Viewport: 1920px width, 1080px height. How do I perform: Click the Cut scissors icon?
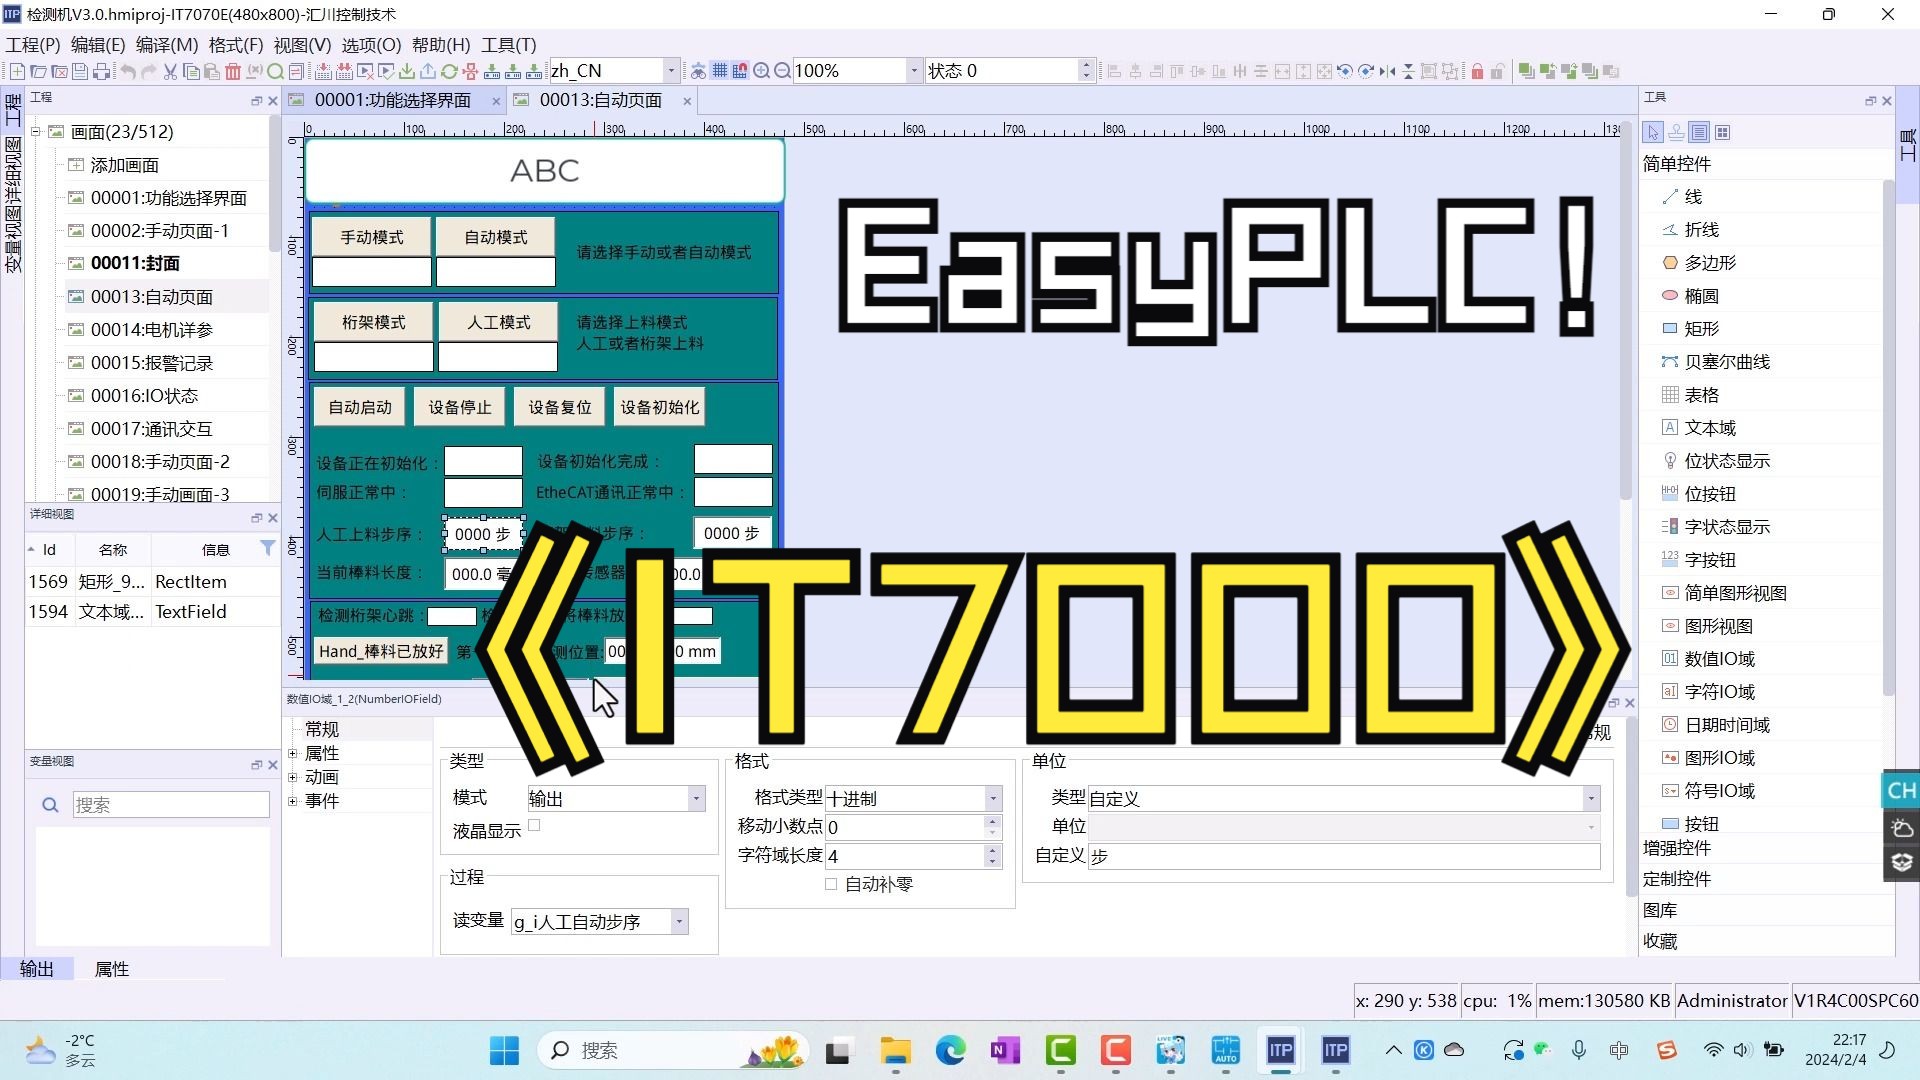[170, 71]
